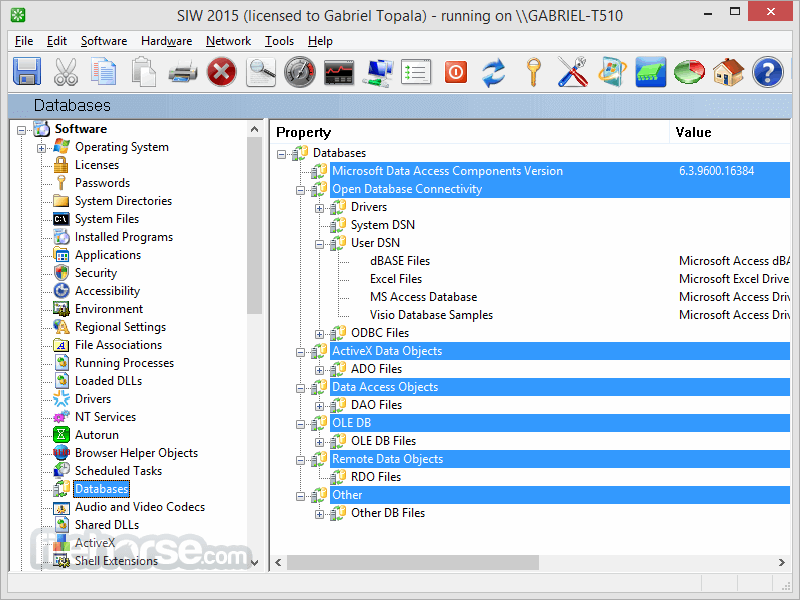Collapse the Open Database Connectivity node
This screenshot has height=600, width=800.
coord(301,190)
